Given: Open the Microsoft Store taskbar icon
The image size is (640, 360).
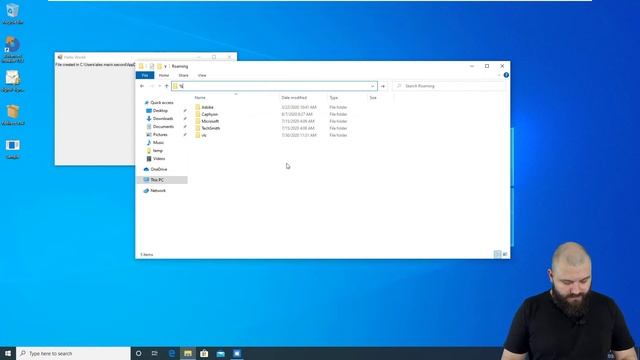Looking at the screenshot, I should click(204, 353).
